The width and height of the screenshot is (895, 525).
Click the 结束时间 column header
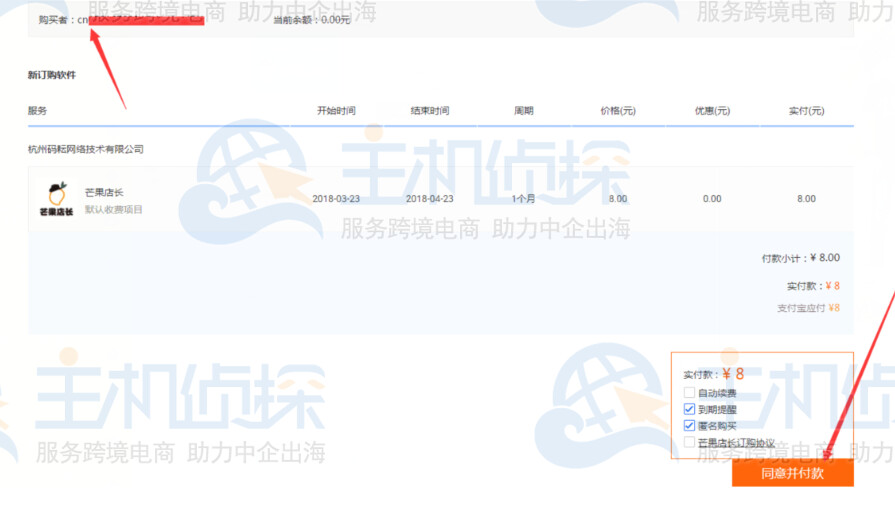pos(430,111)
